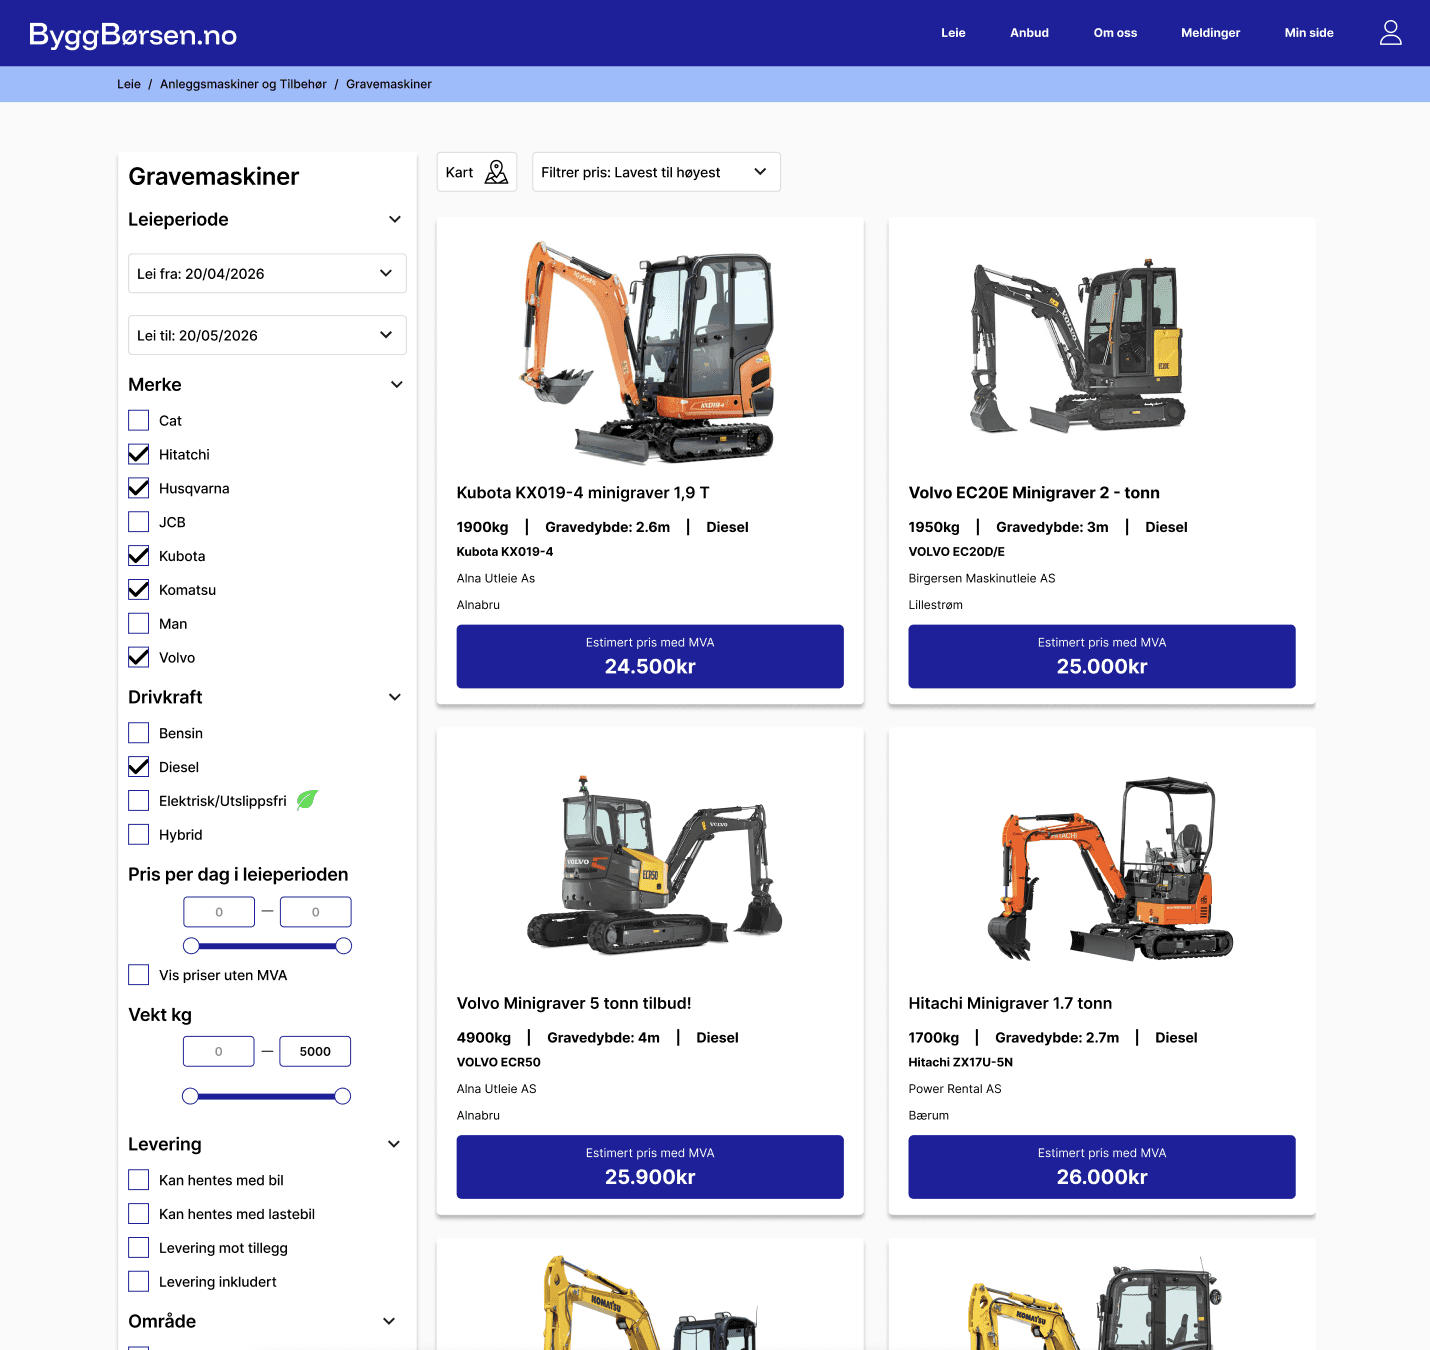1430x1350 pixels.
Task: Open the user profile icon
Action: click(x=1390, y=33)
